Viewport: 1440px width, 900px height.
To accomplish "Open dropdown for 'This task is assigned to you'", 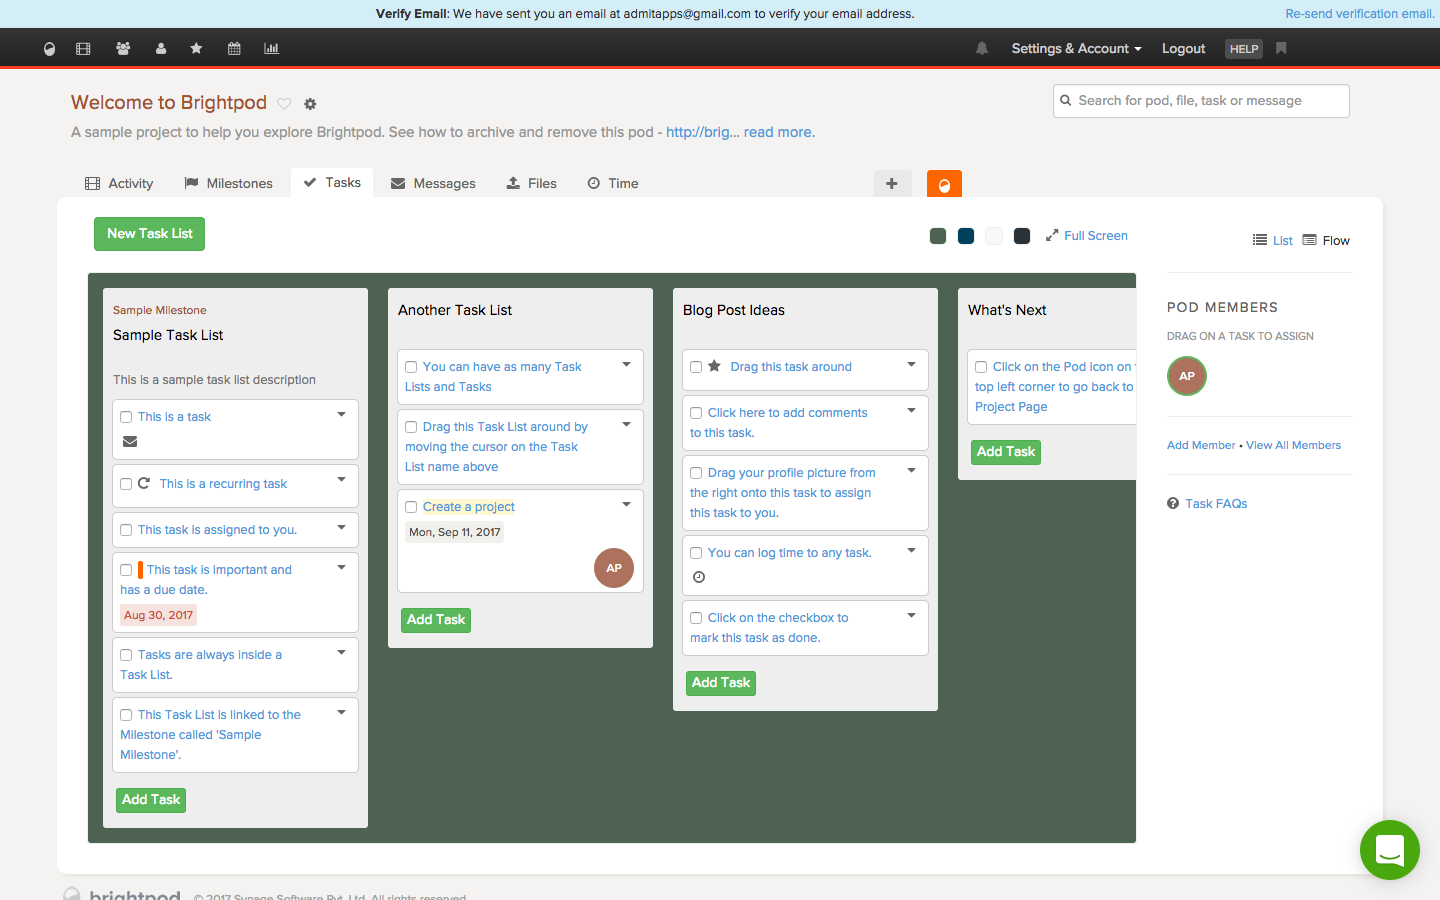I will coord(341,527).
